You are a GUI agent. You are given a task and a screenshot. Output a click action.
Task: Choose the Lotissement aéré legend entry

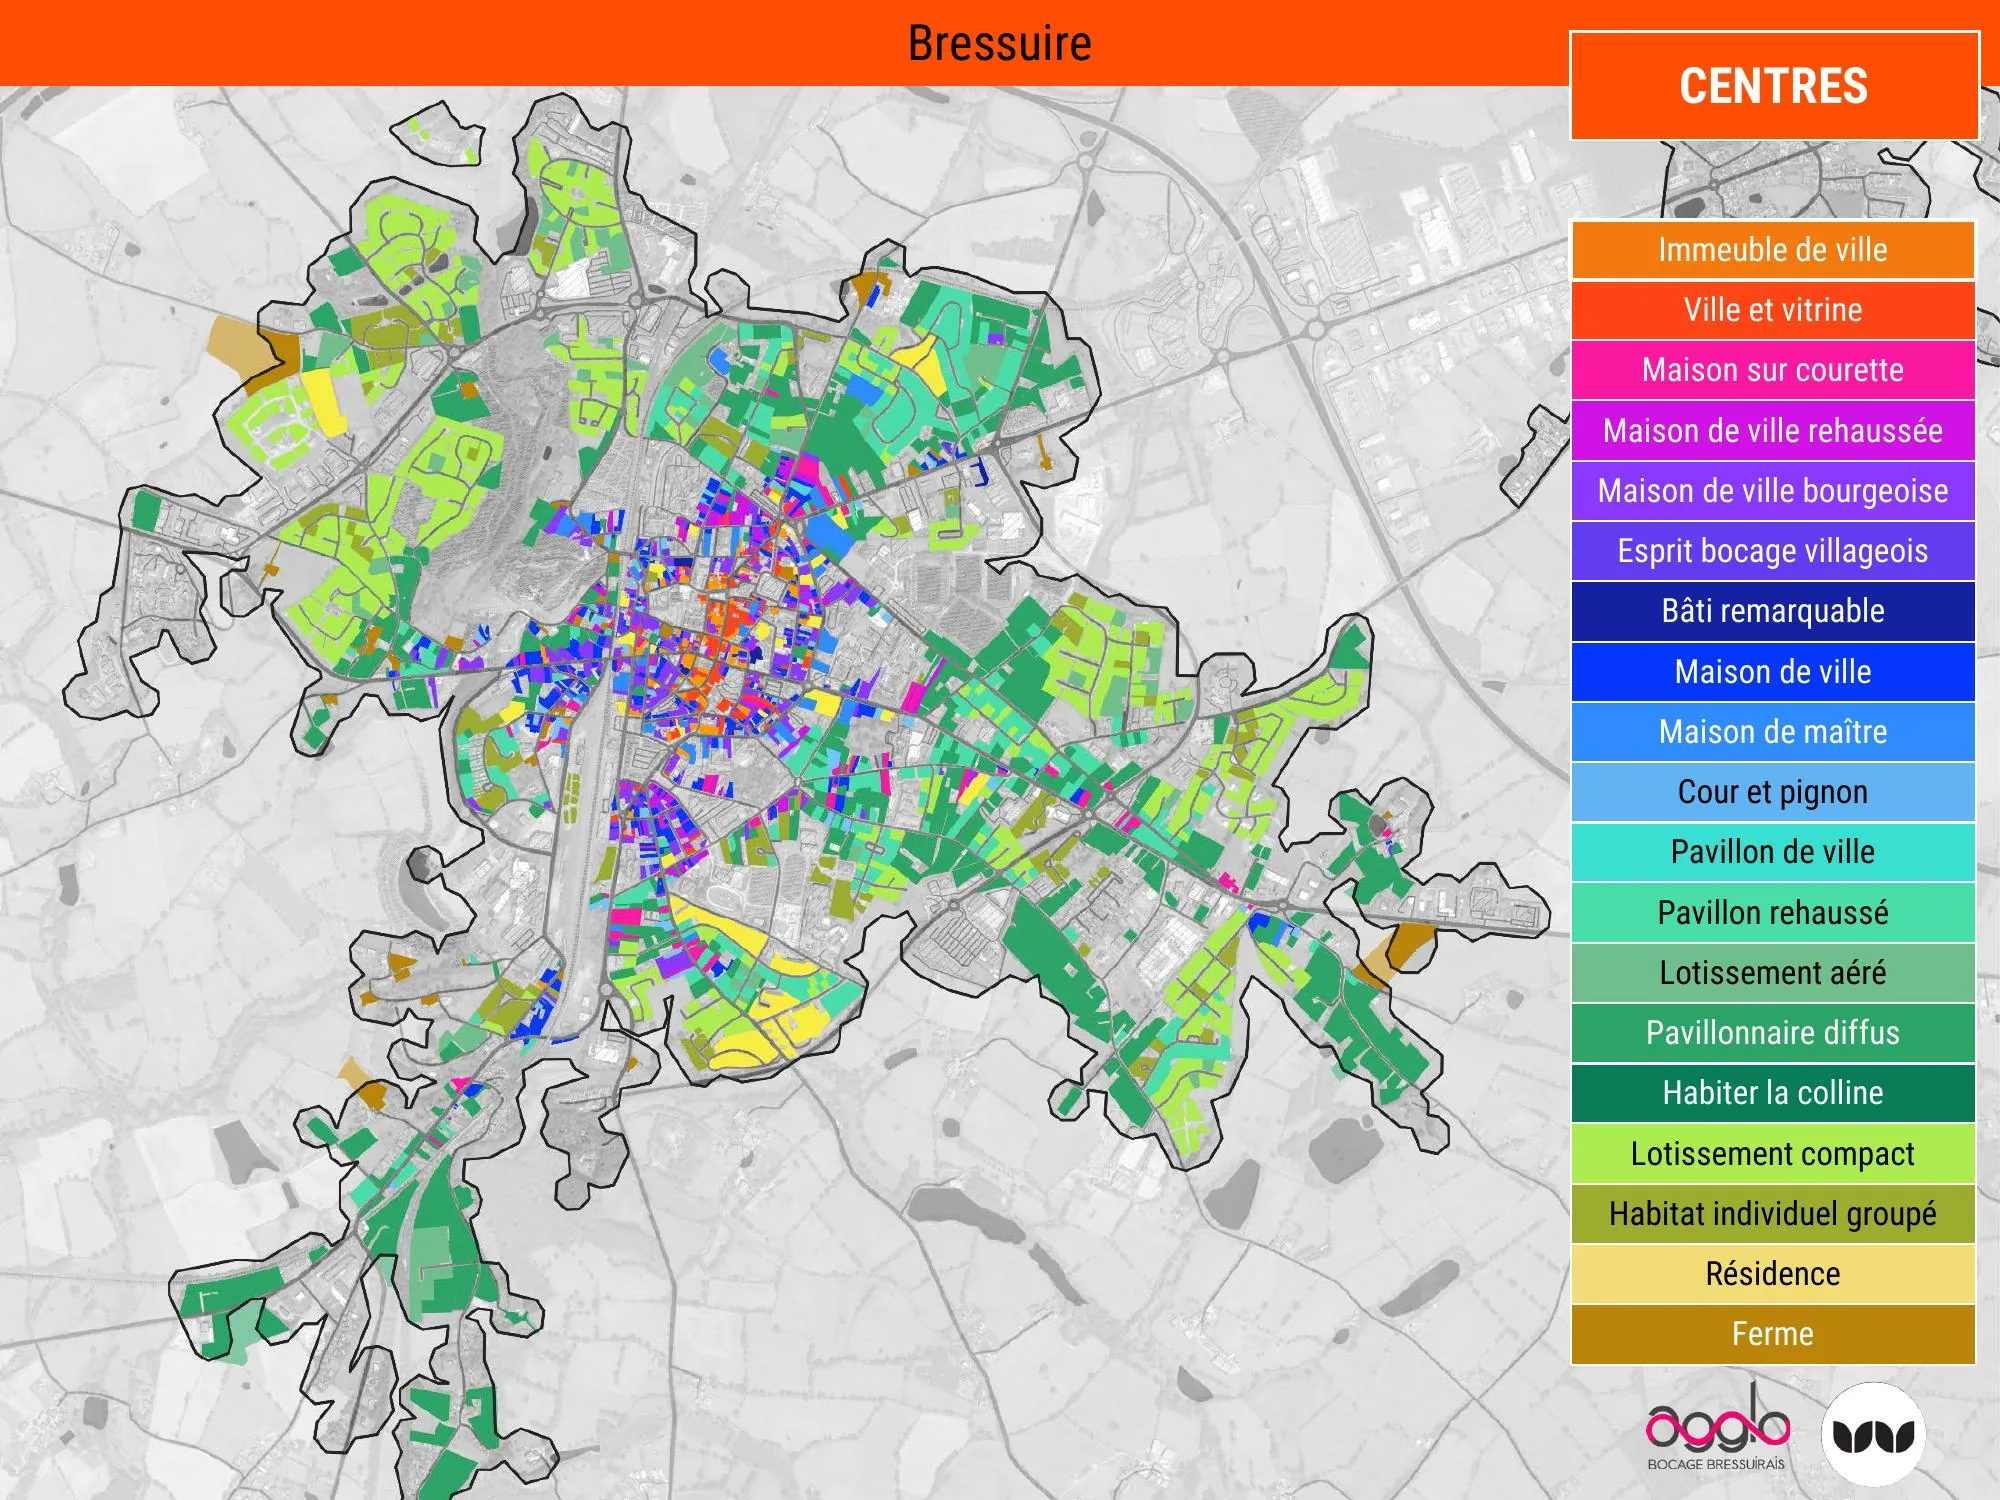coord(1773,973)
